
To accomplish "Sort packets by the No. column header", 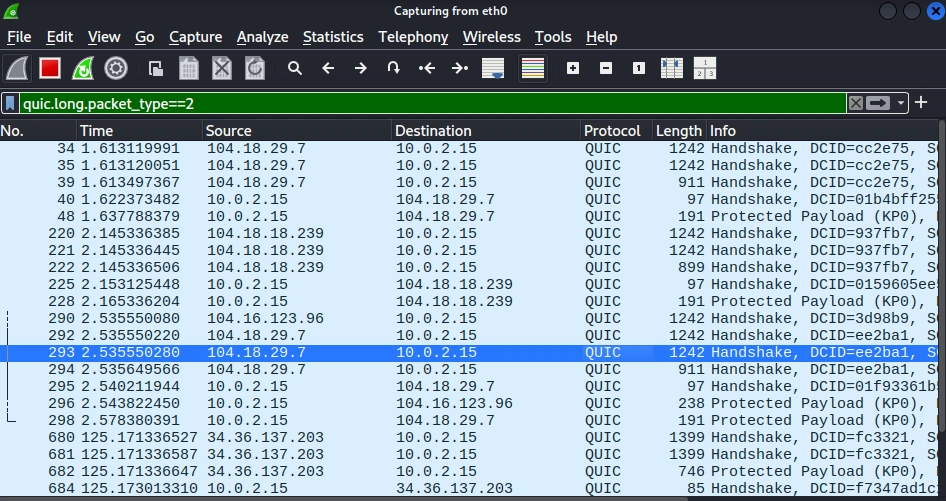I will pos(39,131).
